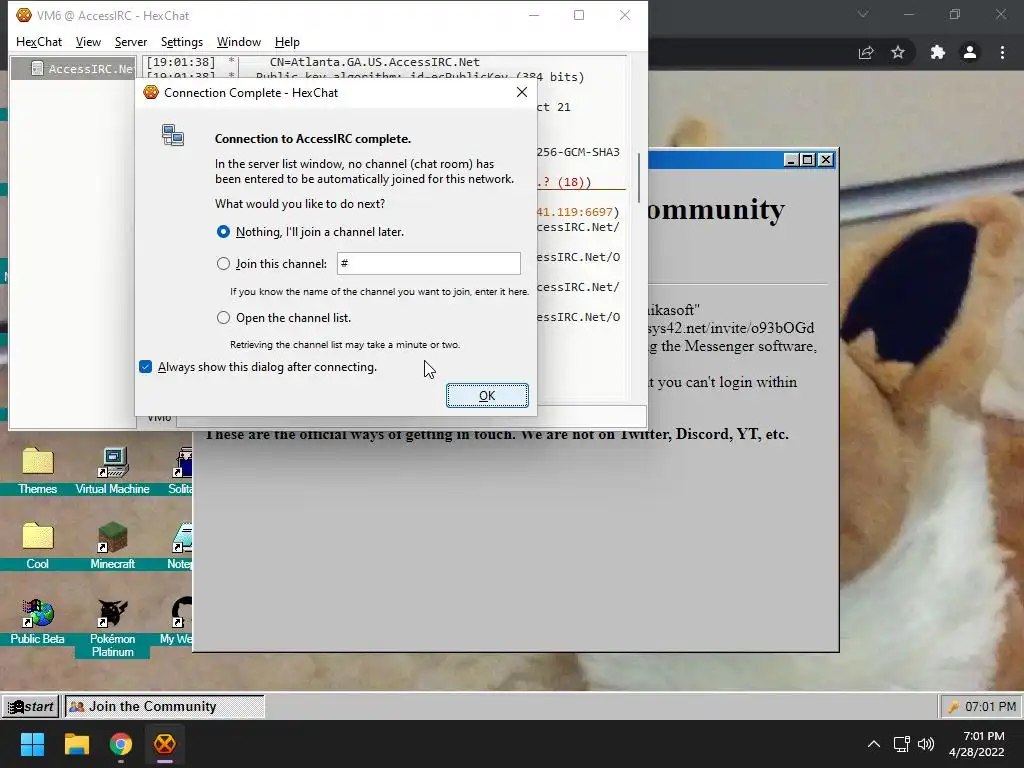Click HexChat scrollbar in chat log
The width and height of the screenshot is (1024, 768).
click(638, 178)
